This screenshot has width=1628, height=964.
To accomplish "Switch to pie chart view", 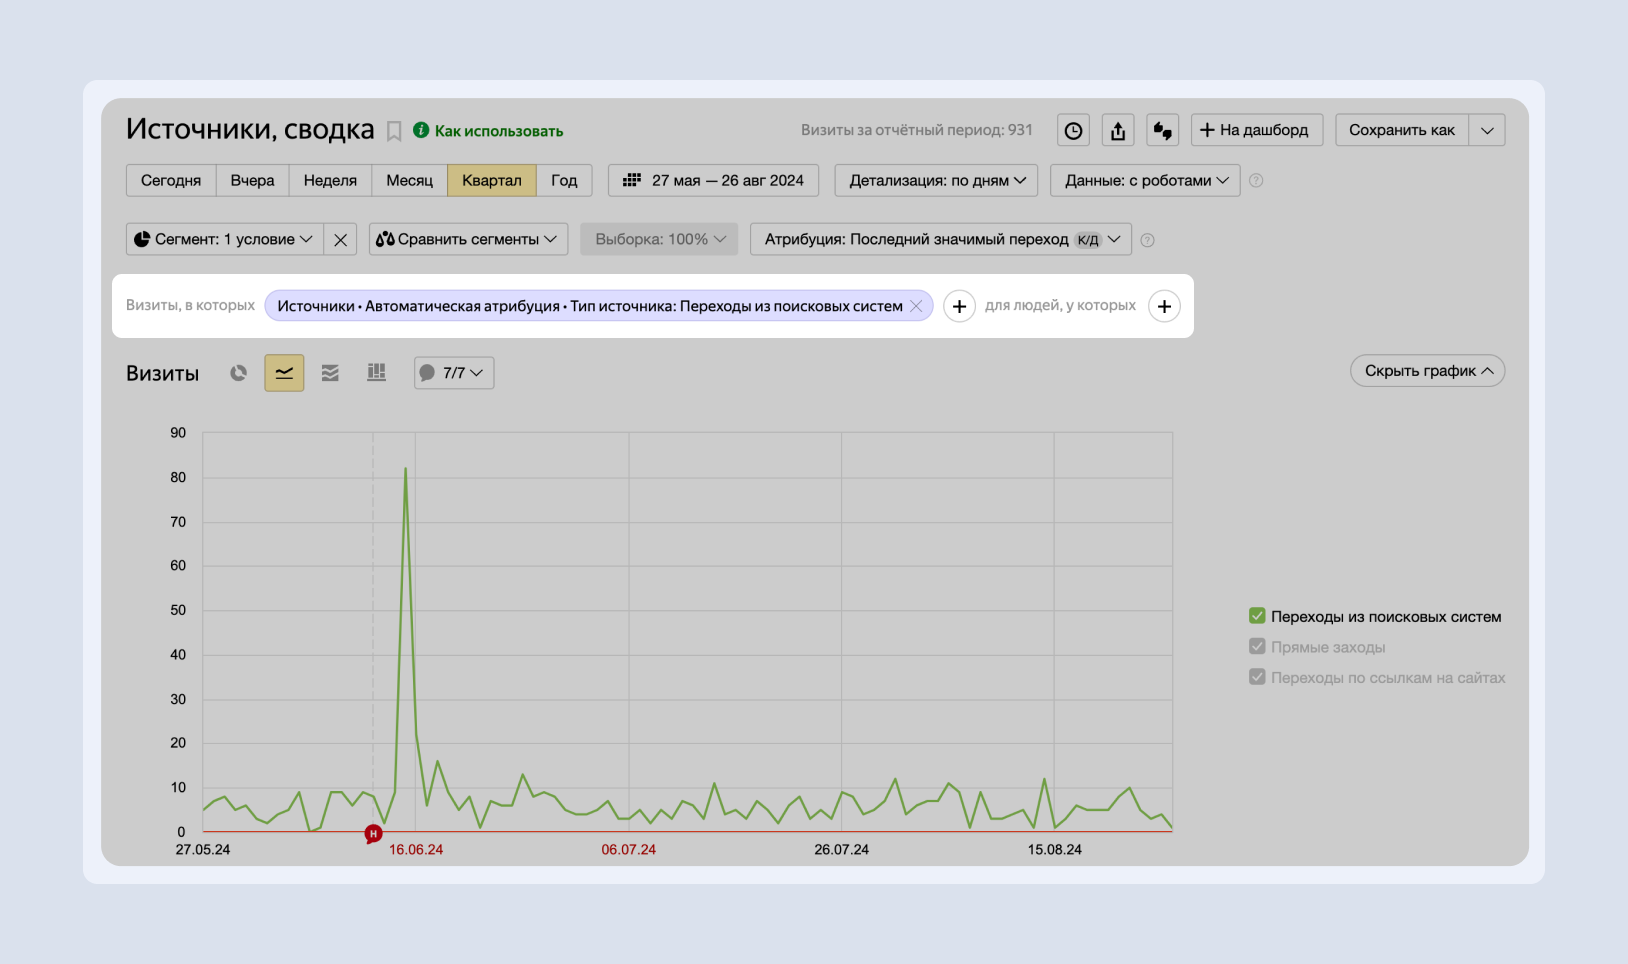I will click(x=238, y=373).
